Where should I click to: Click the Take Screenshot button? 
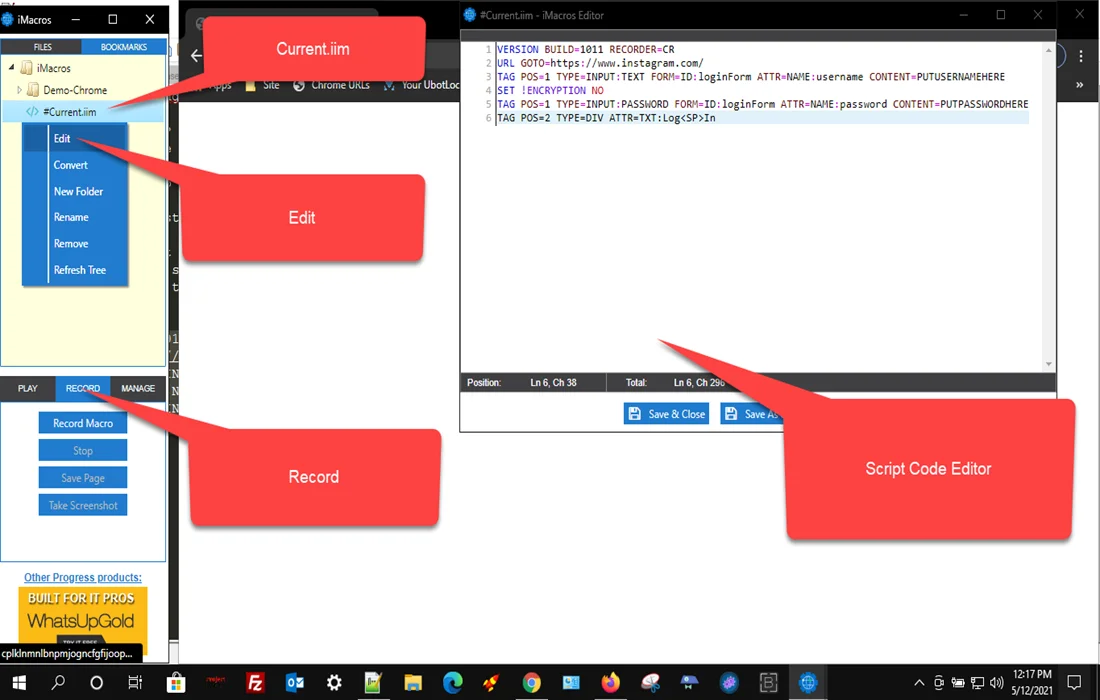(83, 505)
